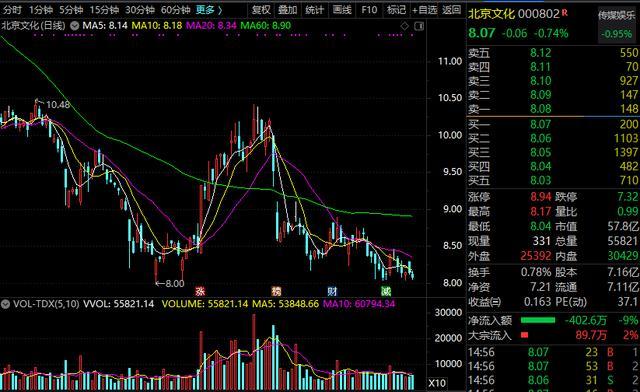The image size is (640, 392).
Task: Select the 60分钟 timeframe tab
Action: tap(176, 9)
